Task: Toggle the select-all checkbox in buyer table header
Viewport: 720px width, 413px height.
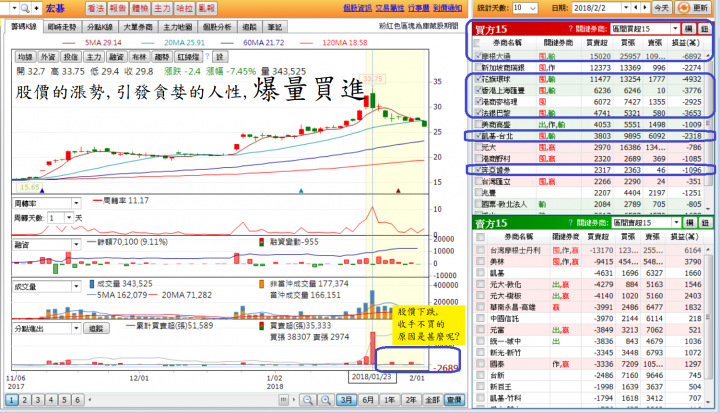Action: 477,43
